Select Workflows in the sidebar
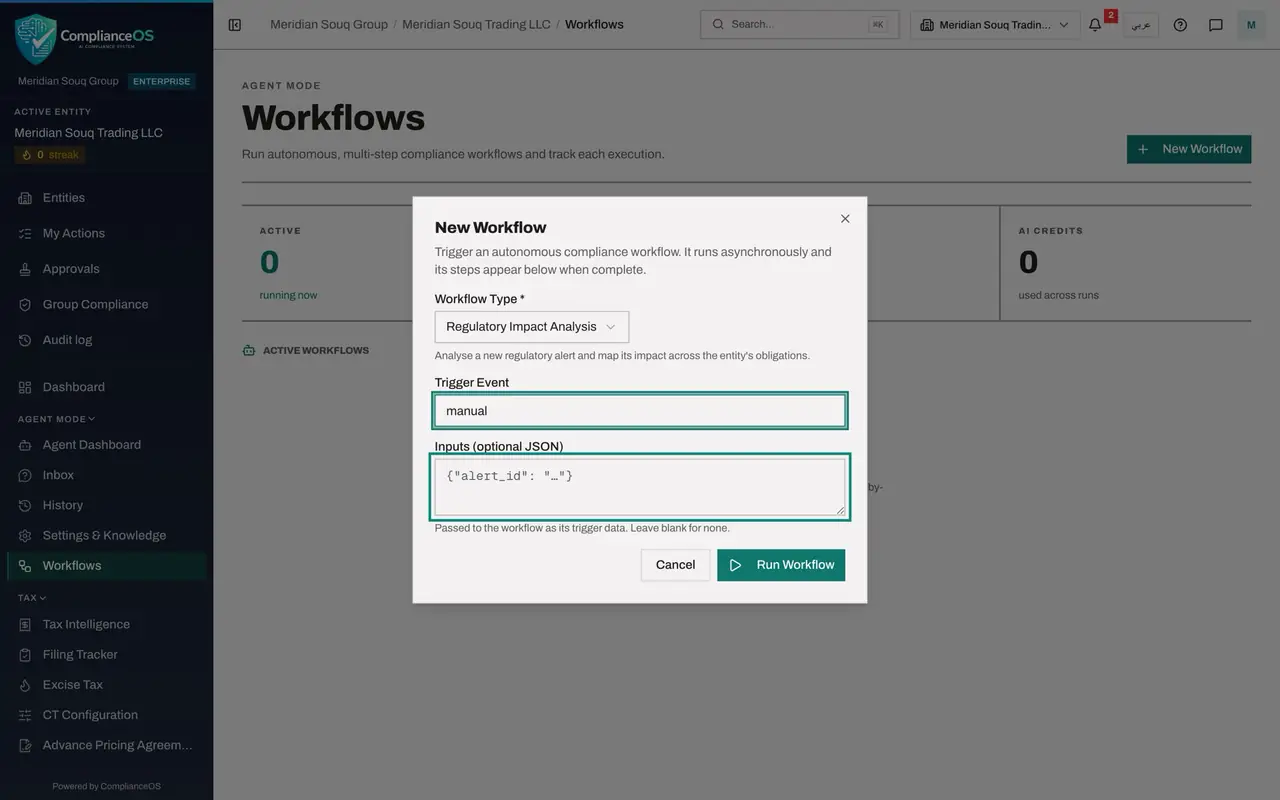The image size is (1280, 800). tap(107, 566)
